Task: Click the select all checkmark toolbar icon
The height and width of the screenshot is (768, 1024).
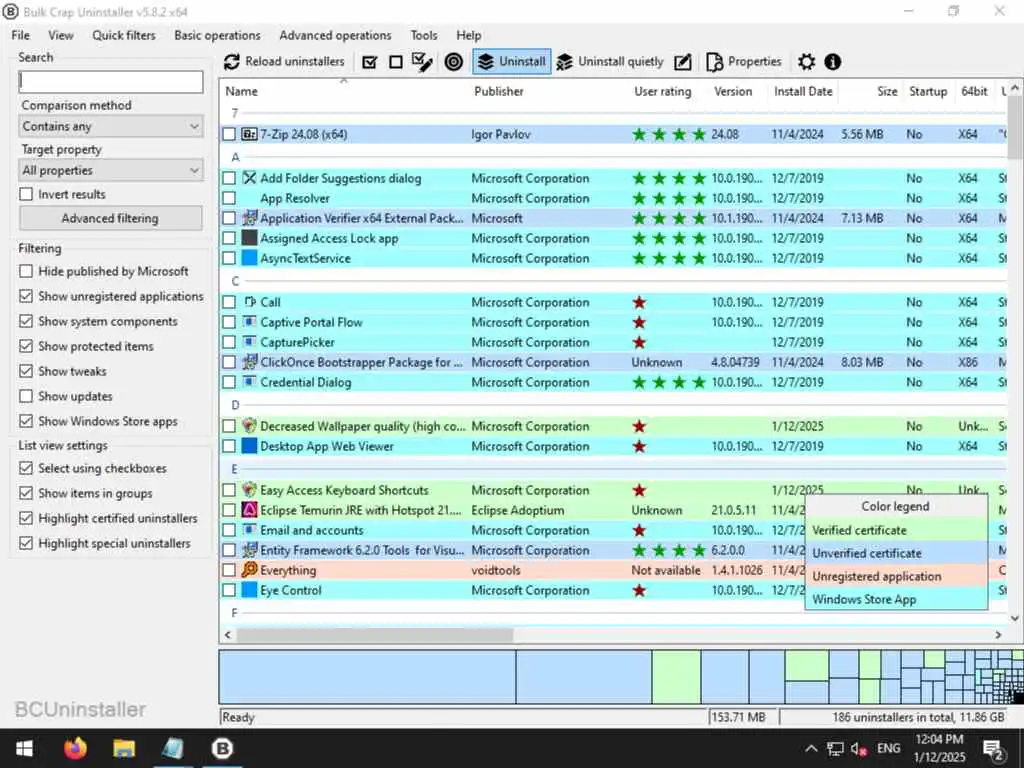Action: pyautogui.click(x=370, y=62)
